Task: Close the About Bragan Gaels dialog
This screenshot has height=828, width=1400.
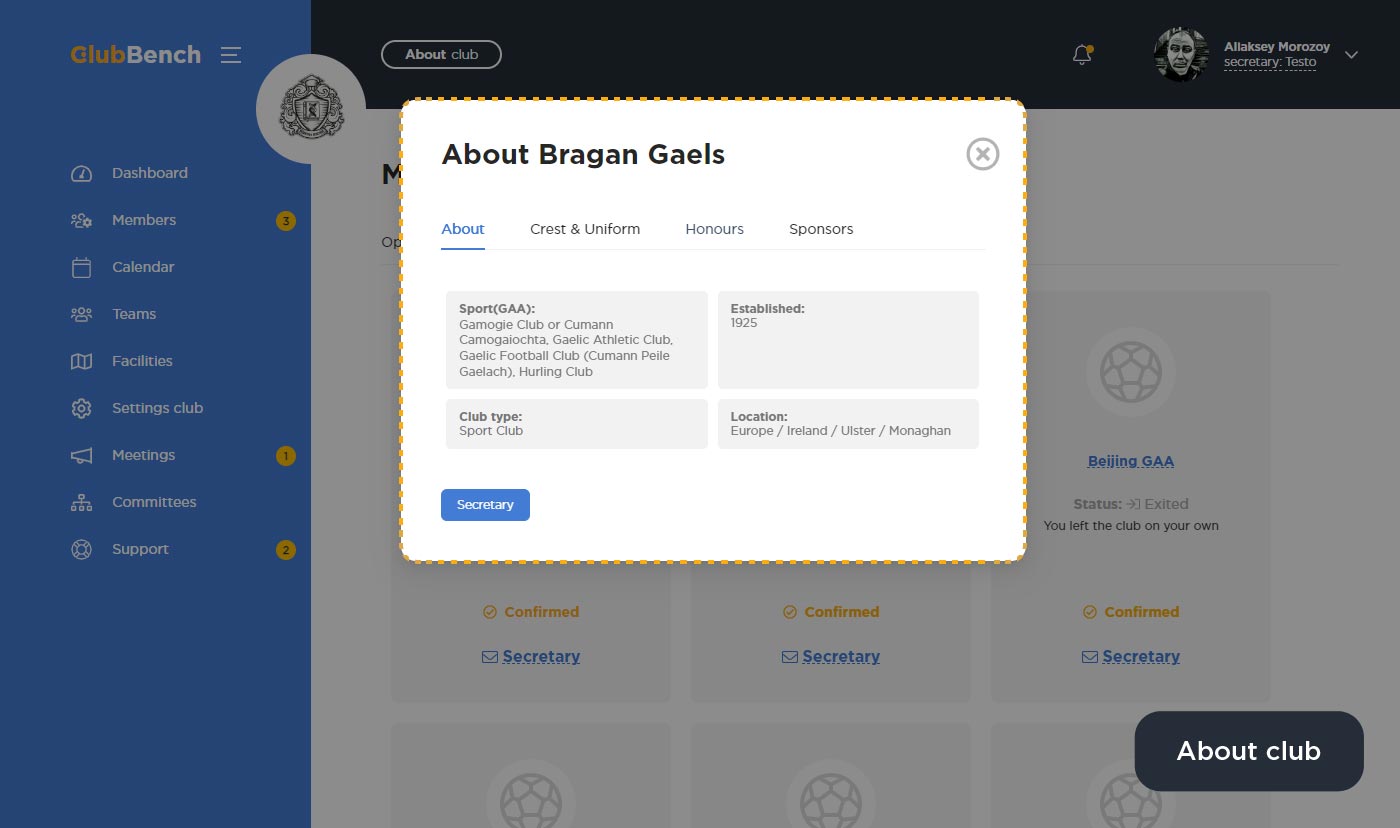Action: pos(982,154)
